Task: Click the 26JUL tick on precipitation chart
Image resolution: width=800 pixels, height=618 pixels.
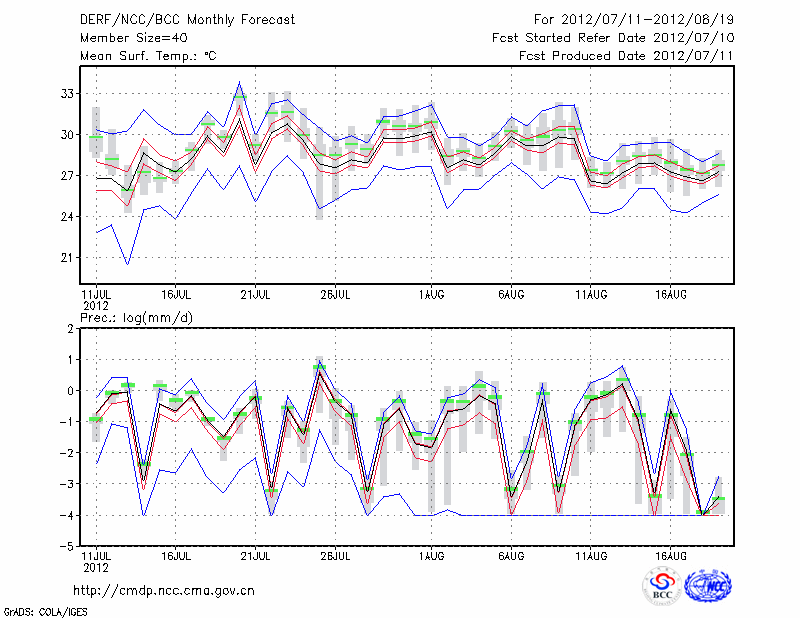Action: pos(335,556)
